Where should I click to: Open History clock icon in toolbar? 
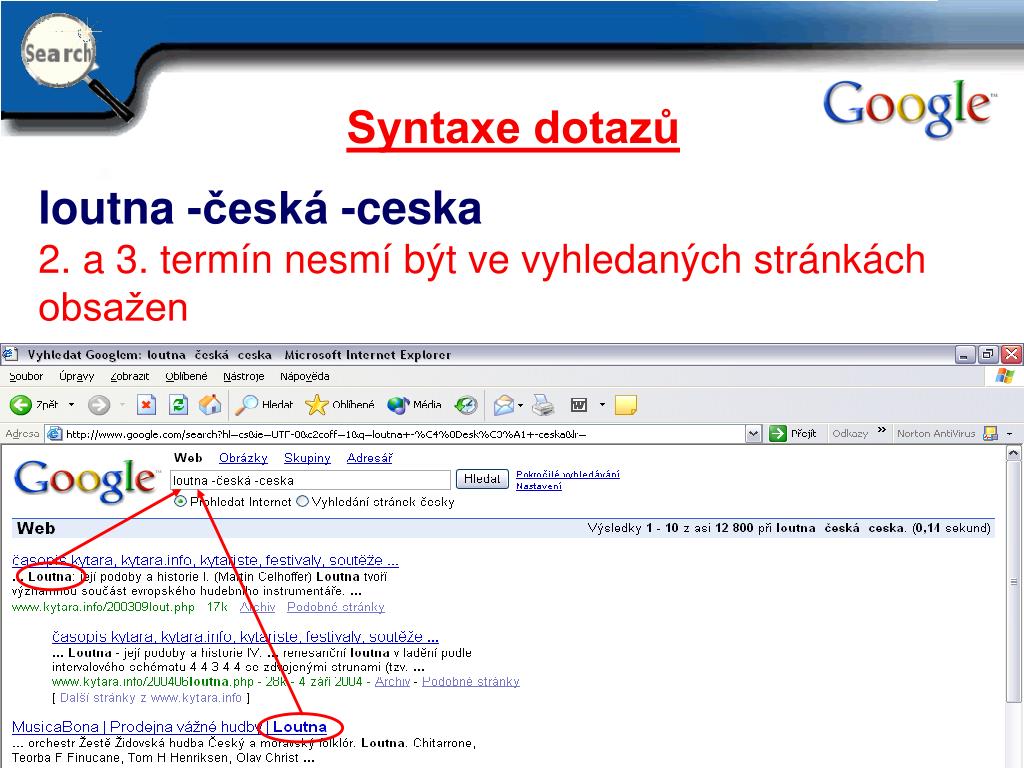click(466, 405)
